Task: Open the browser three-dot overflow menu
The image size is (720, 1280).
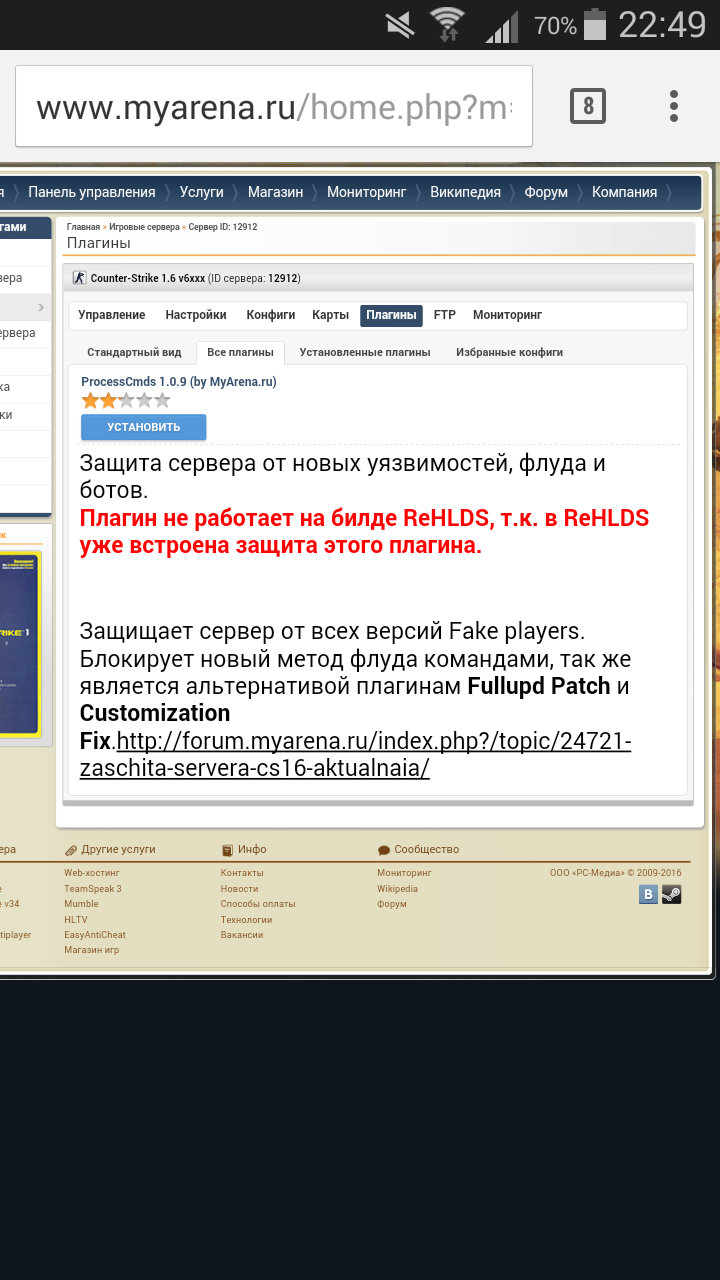Action: 674,105
